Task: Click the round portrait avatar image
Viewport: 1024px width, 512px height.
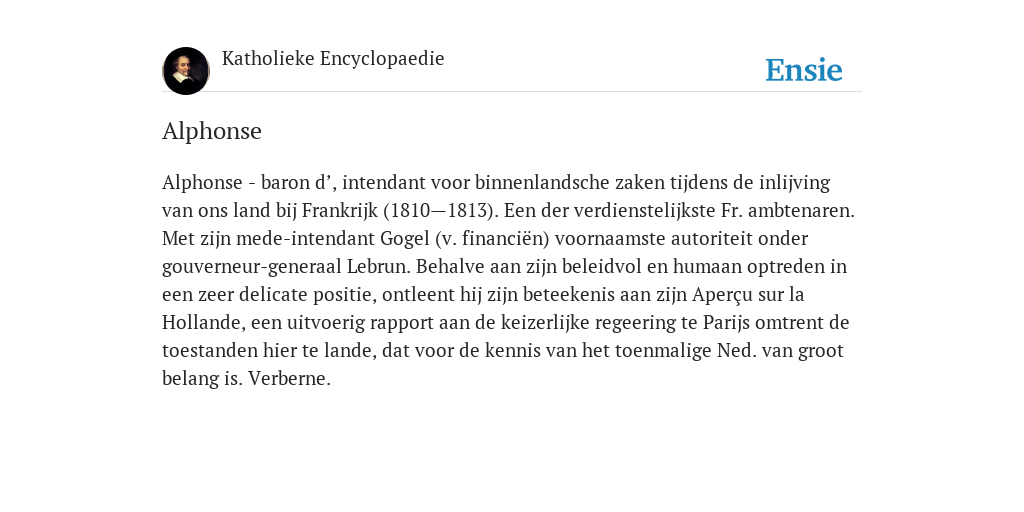Action: pos(185,71)
